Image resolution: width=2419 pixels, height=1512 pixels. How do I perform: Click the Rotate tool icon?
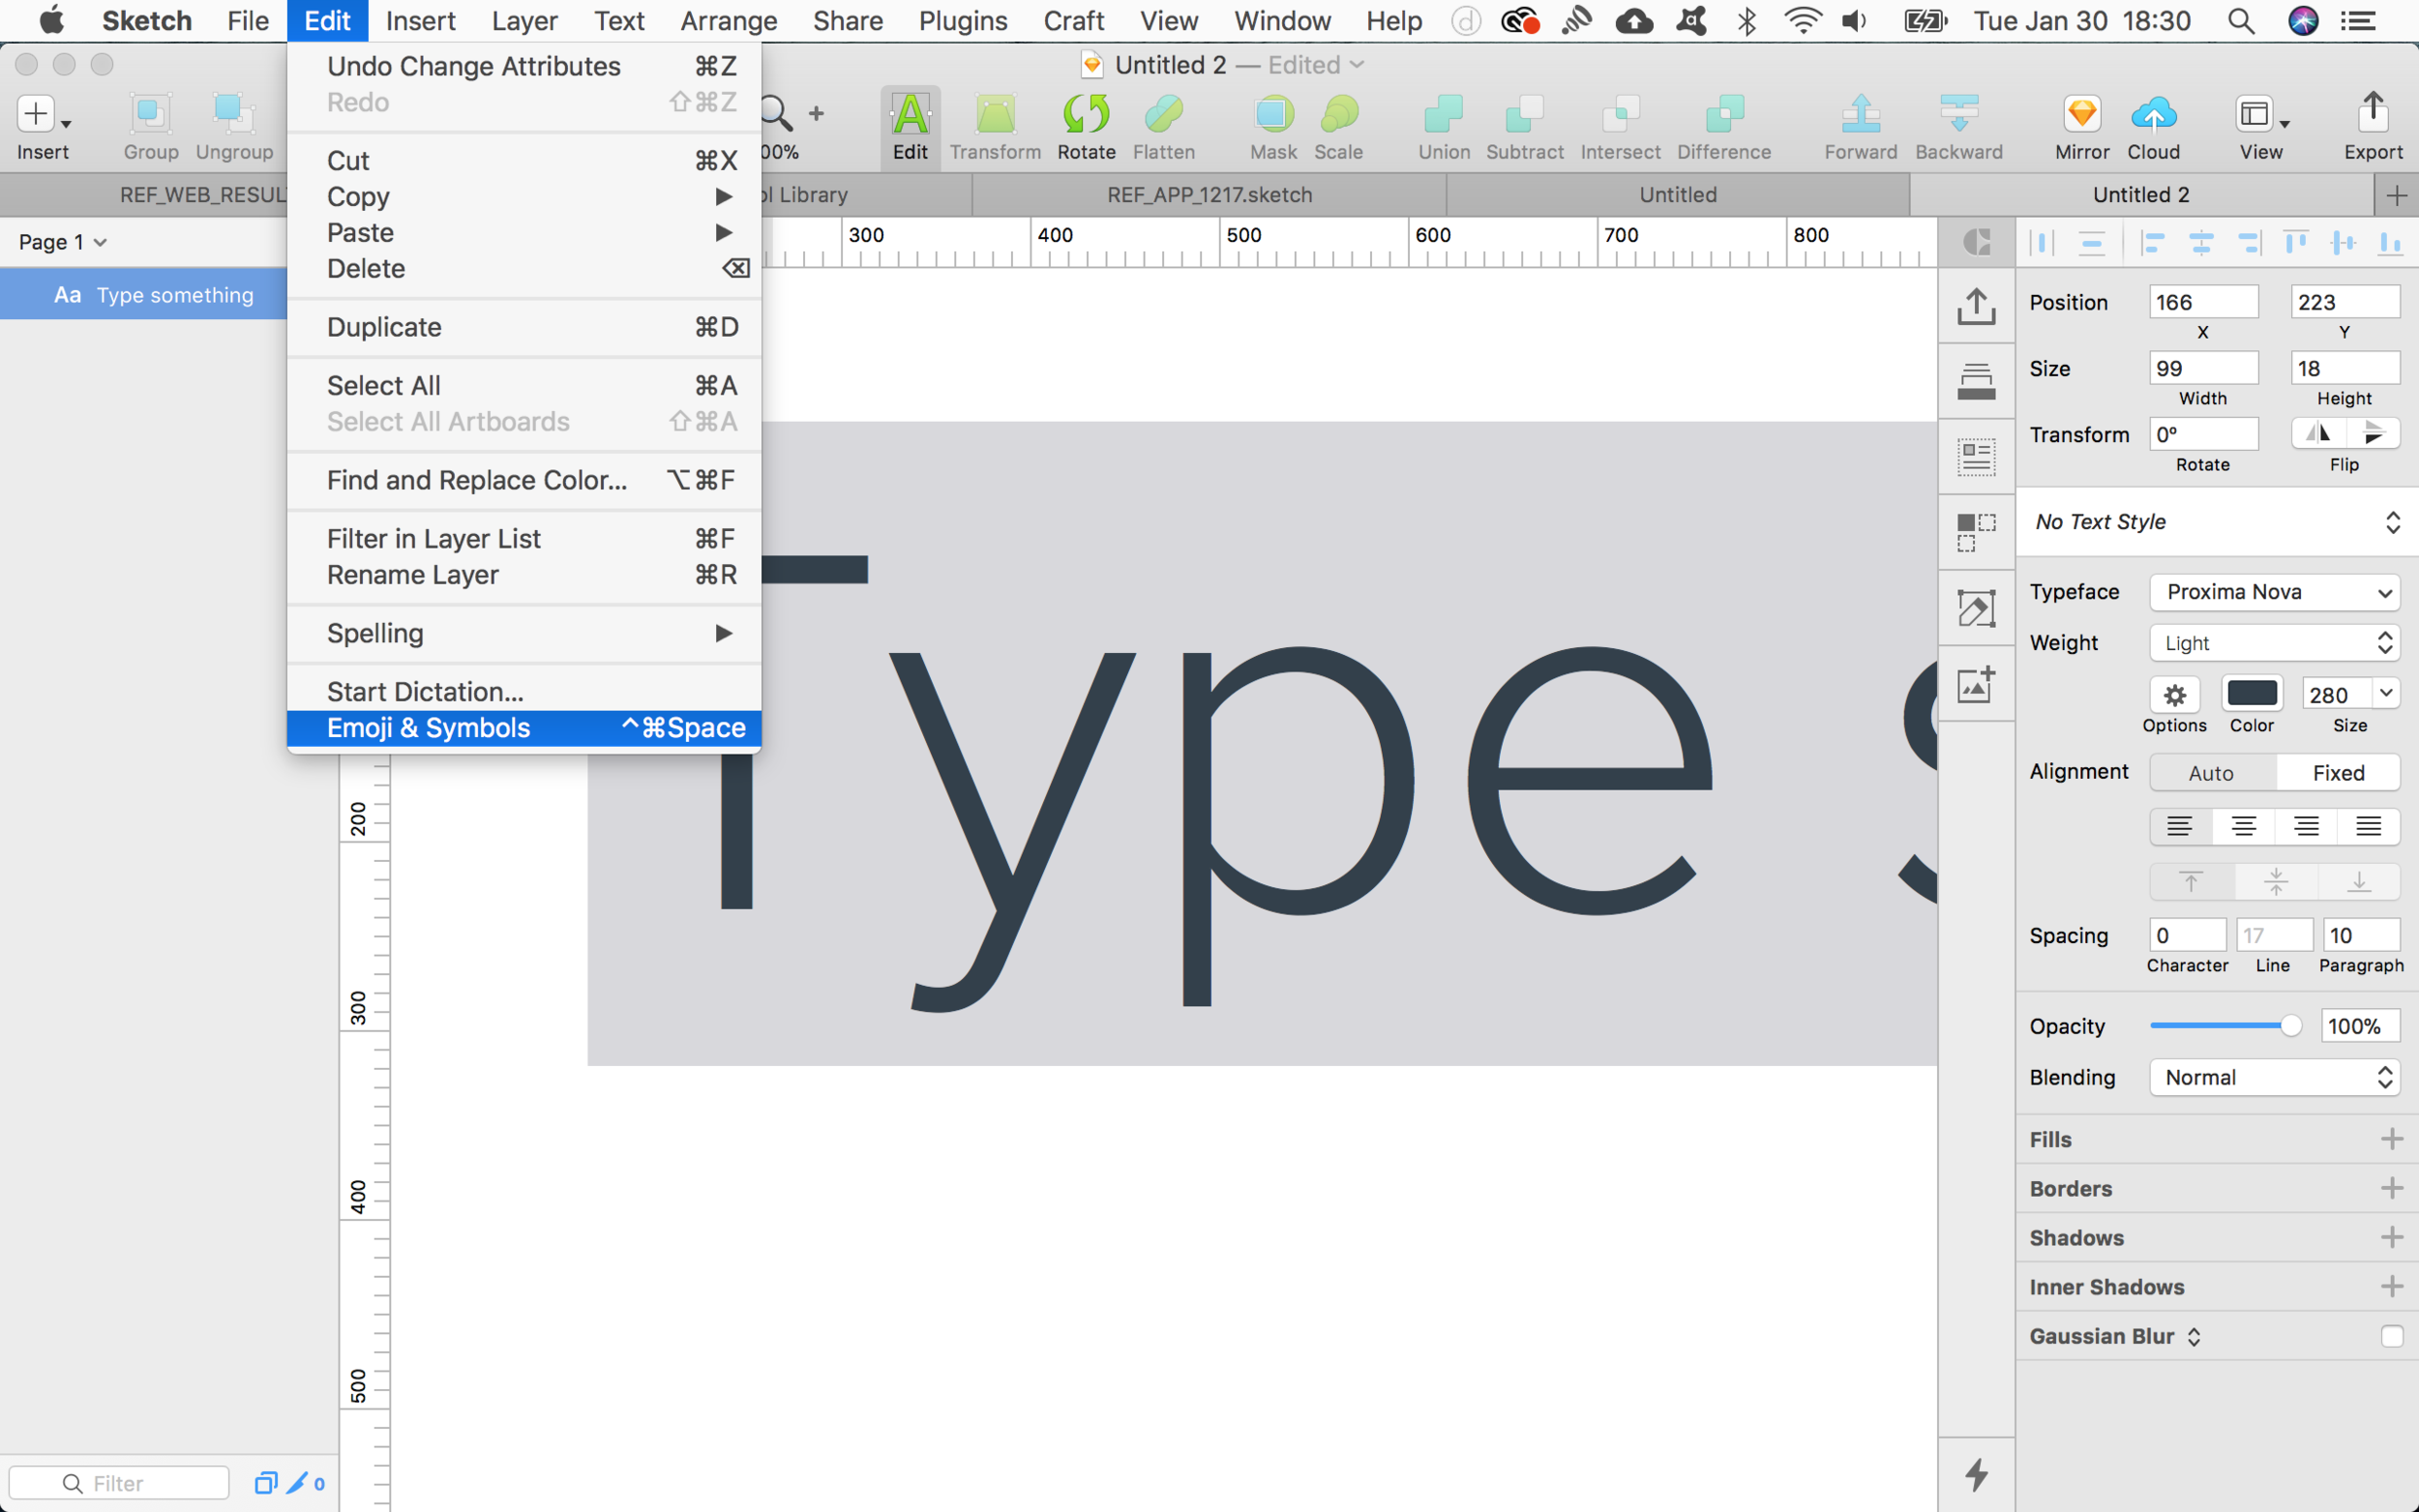1086,114
